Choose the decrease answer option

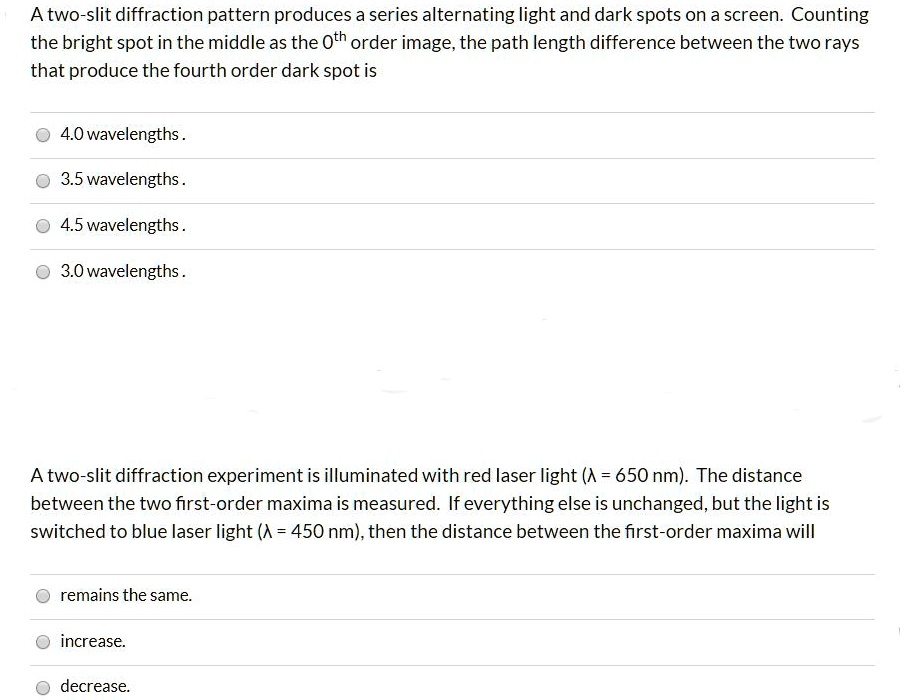tap(43, 686)
